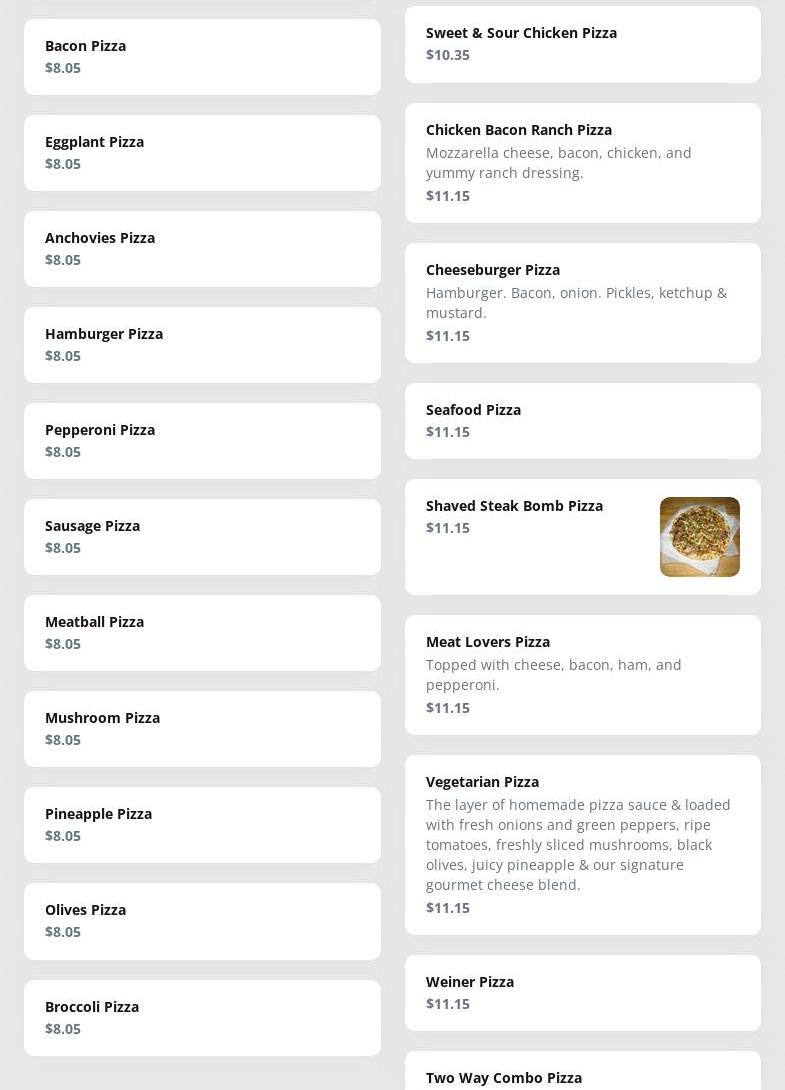Open the Vegetarian Pizza description card
This screenshot has width=785, height=1090.
click(582, 845)
